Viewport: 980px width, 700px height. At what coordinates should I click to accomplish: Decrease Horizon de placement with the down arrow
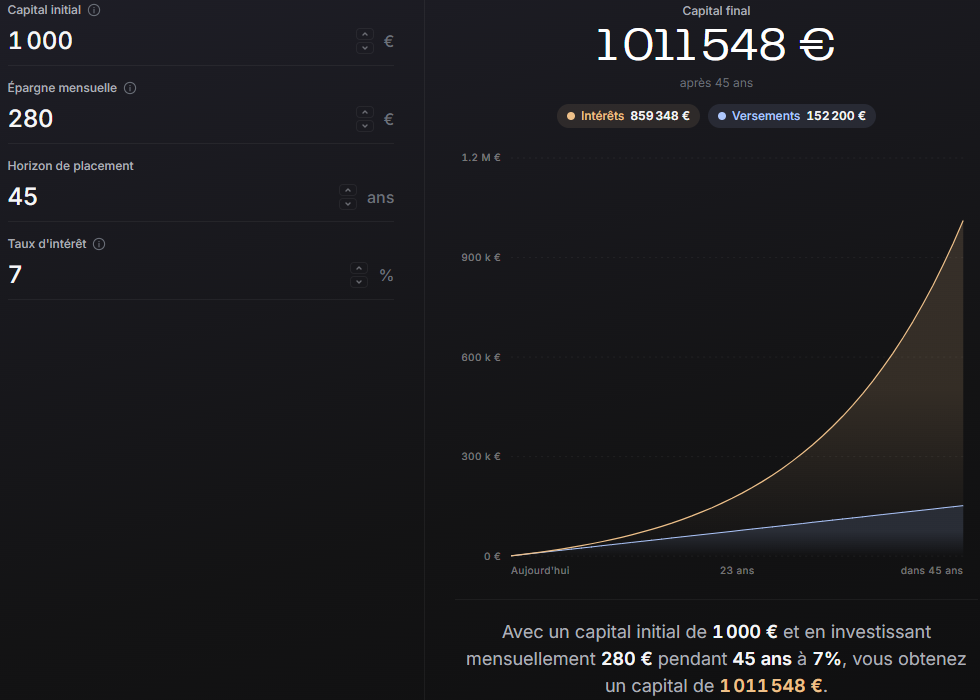348,204
